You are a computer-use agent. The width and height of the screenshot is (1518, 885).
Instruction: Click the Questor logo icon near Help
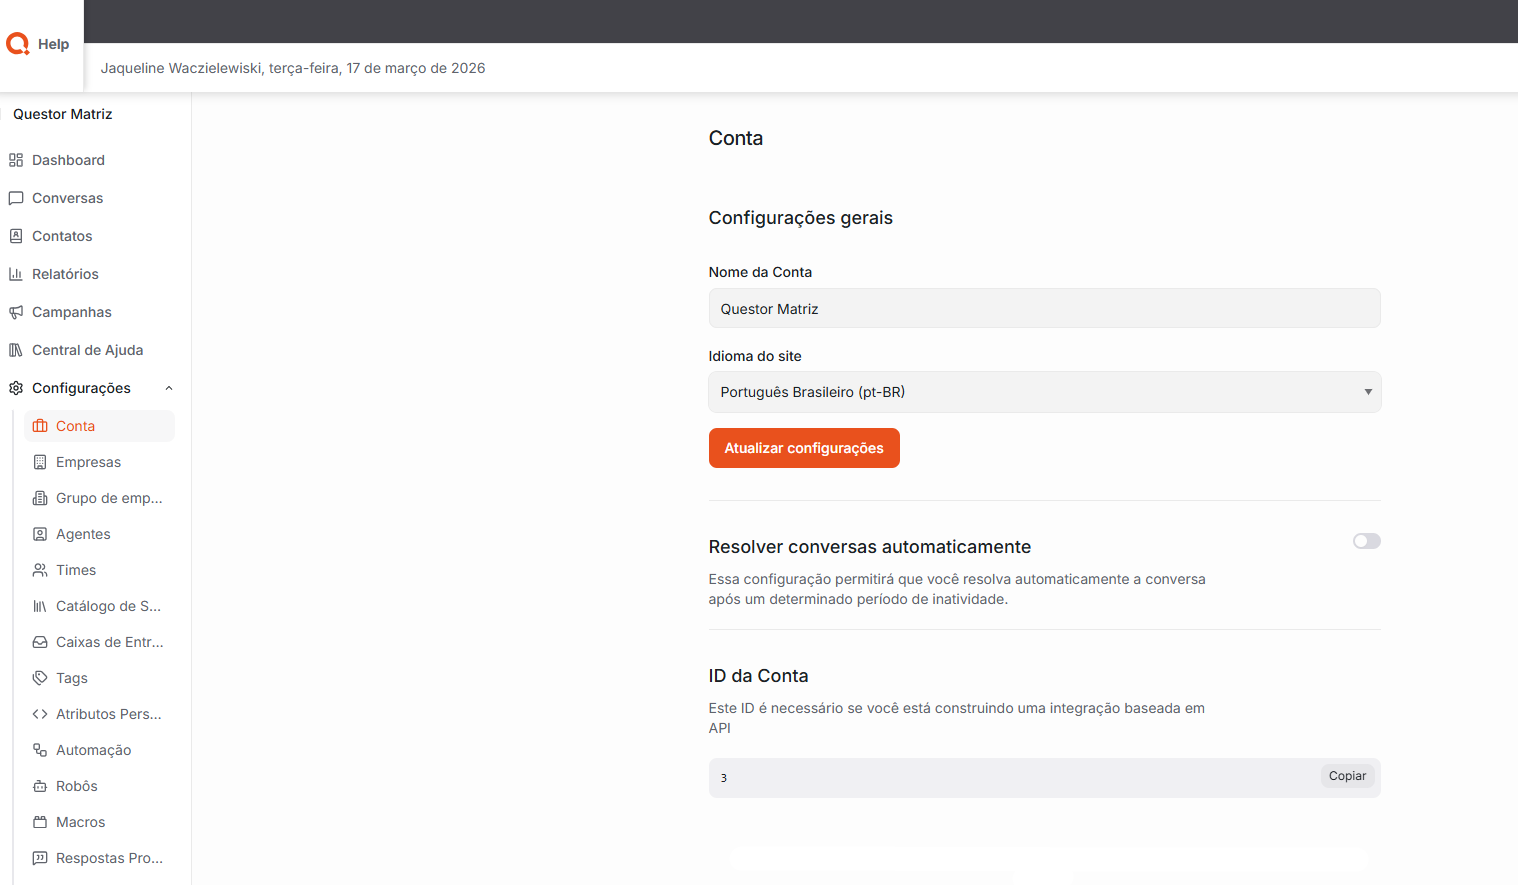pos(18,44)
